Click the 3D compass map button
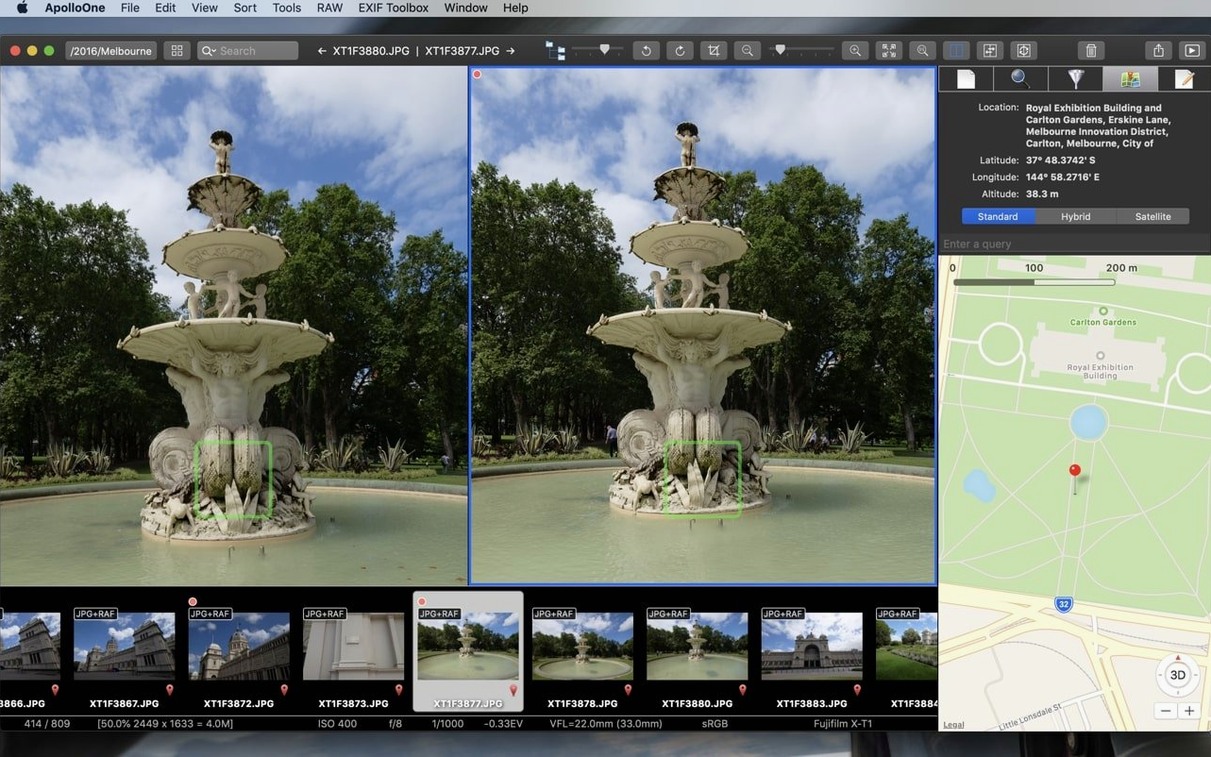Image resolution: width=1211 pixels, height=757 pixels. [1178, 674]
